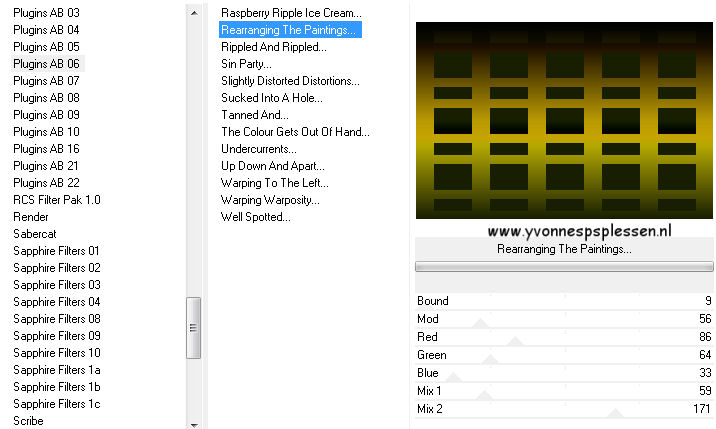The height and width of the screenshot is (429, 716).
Task: Select Sapphire Filters 09
Action: (57, 336)
